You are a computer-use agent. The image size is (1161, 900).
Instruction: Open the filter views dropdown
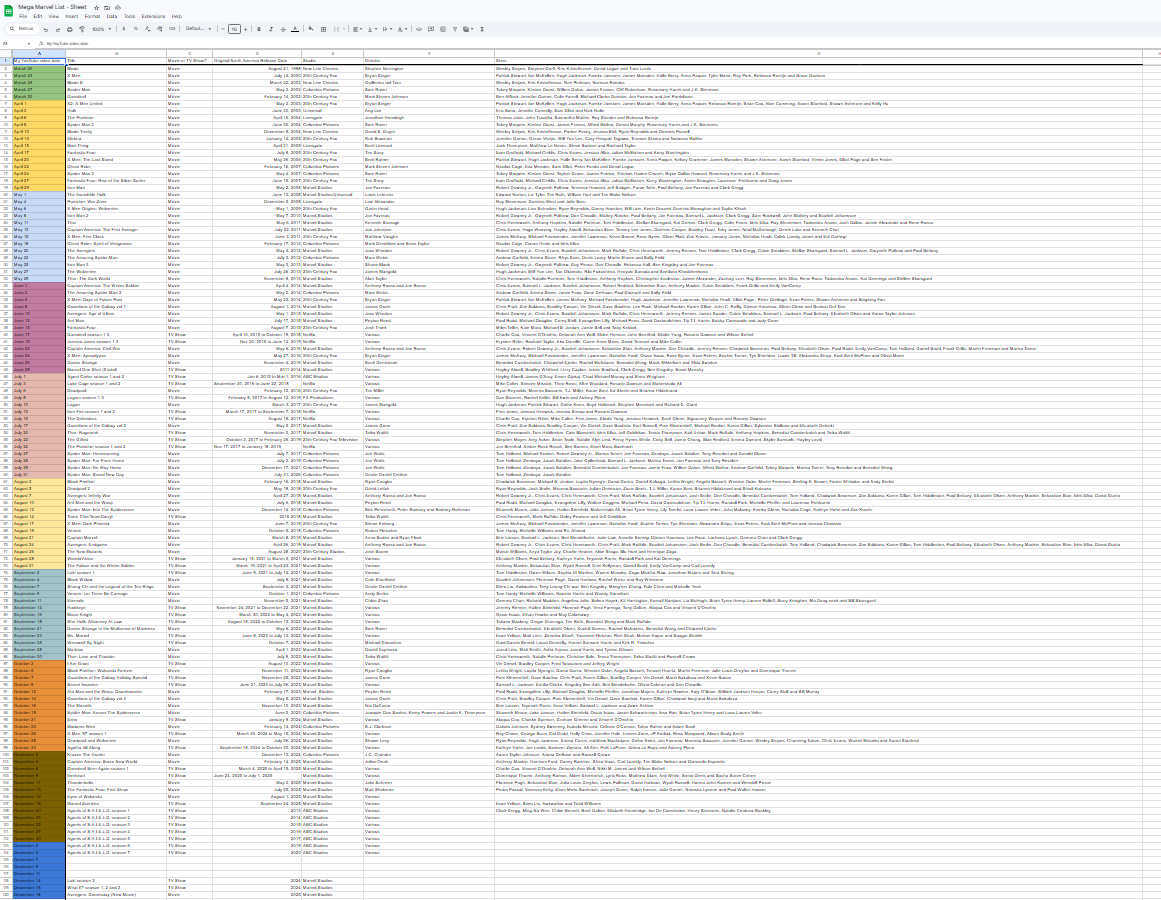tap(469, 29)
